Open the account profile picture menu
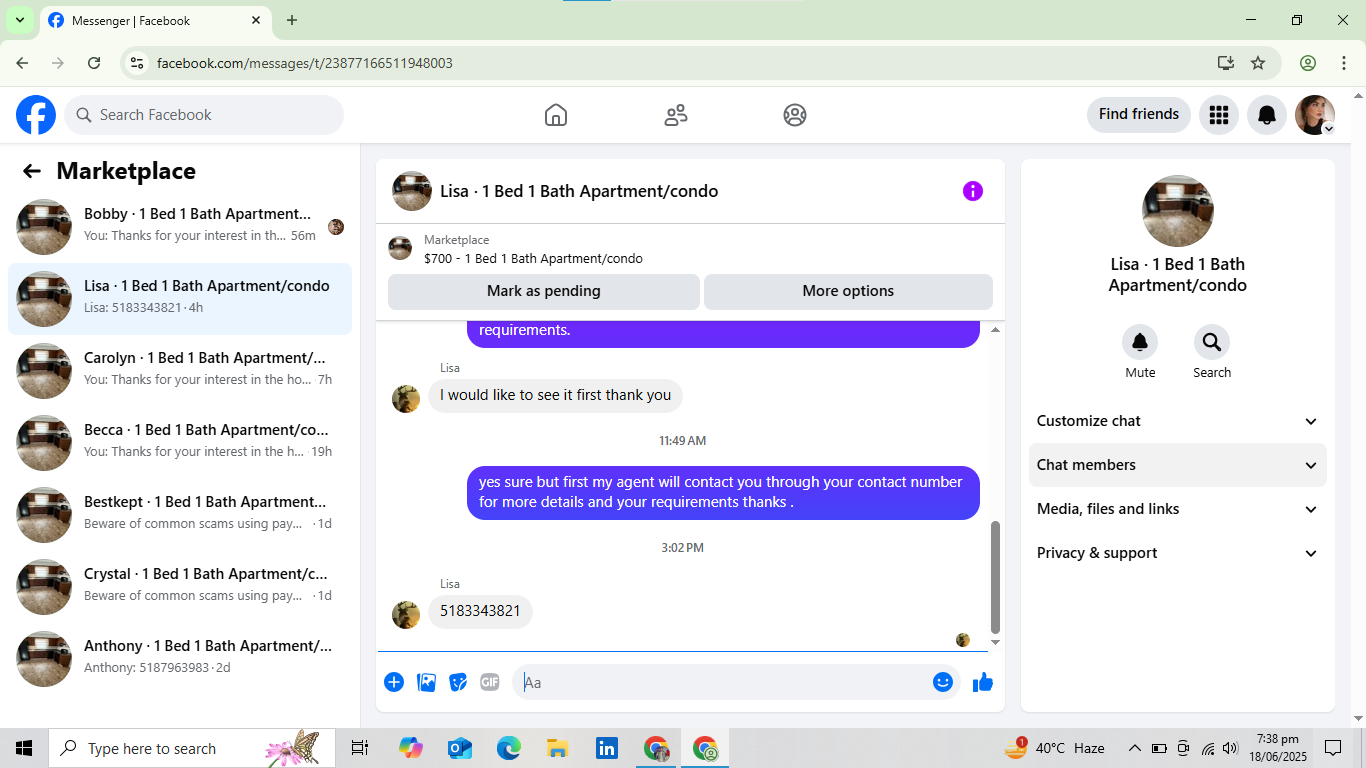The height and width of the screenshot is (768, 1366). (1315, 115)
